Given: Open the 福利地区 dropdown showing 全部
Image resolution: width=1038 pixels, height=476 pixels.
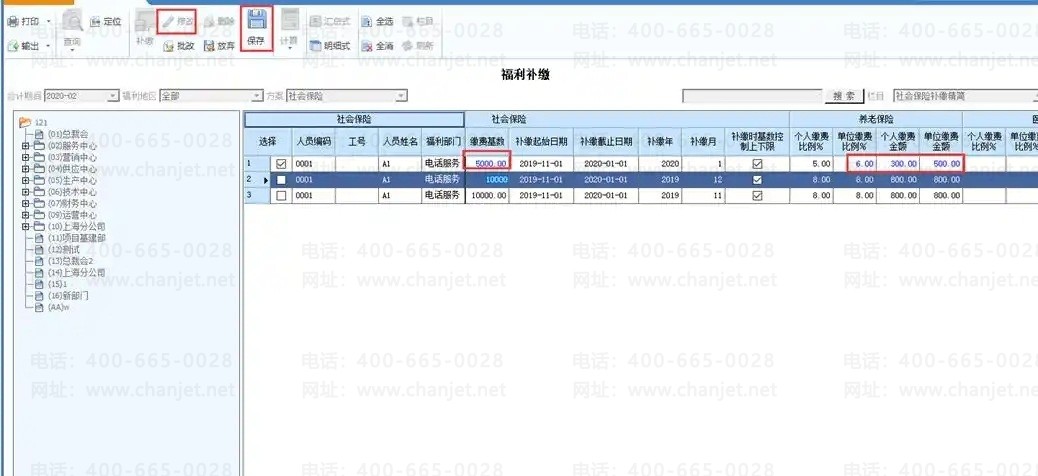Looking at the screenshot, I should [x=257, y=97].
